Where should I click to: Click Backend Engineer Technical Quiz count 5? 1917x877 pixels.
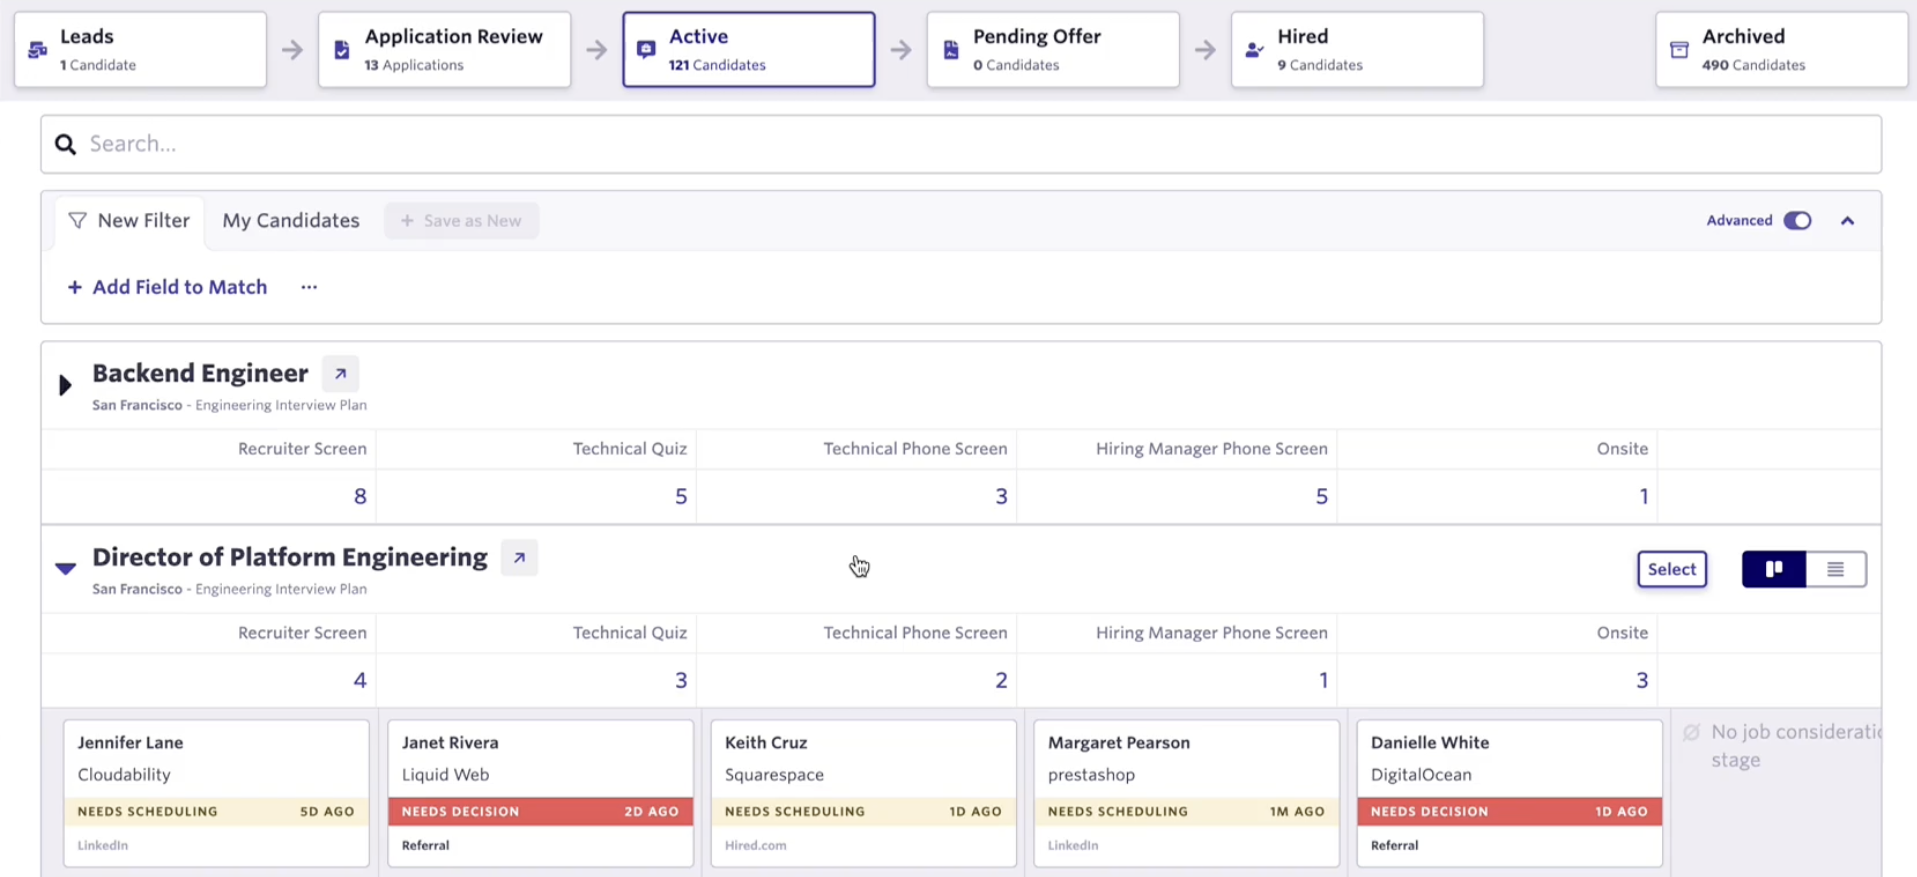pos(681,496)
